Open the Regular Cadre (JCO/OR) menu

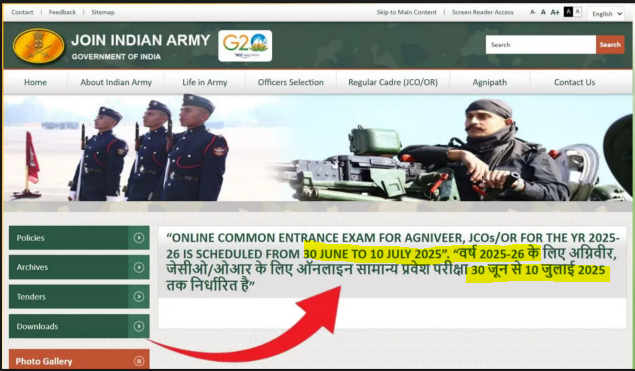pos(393,82)
